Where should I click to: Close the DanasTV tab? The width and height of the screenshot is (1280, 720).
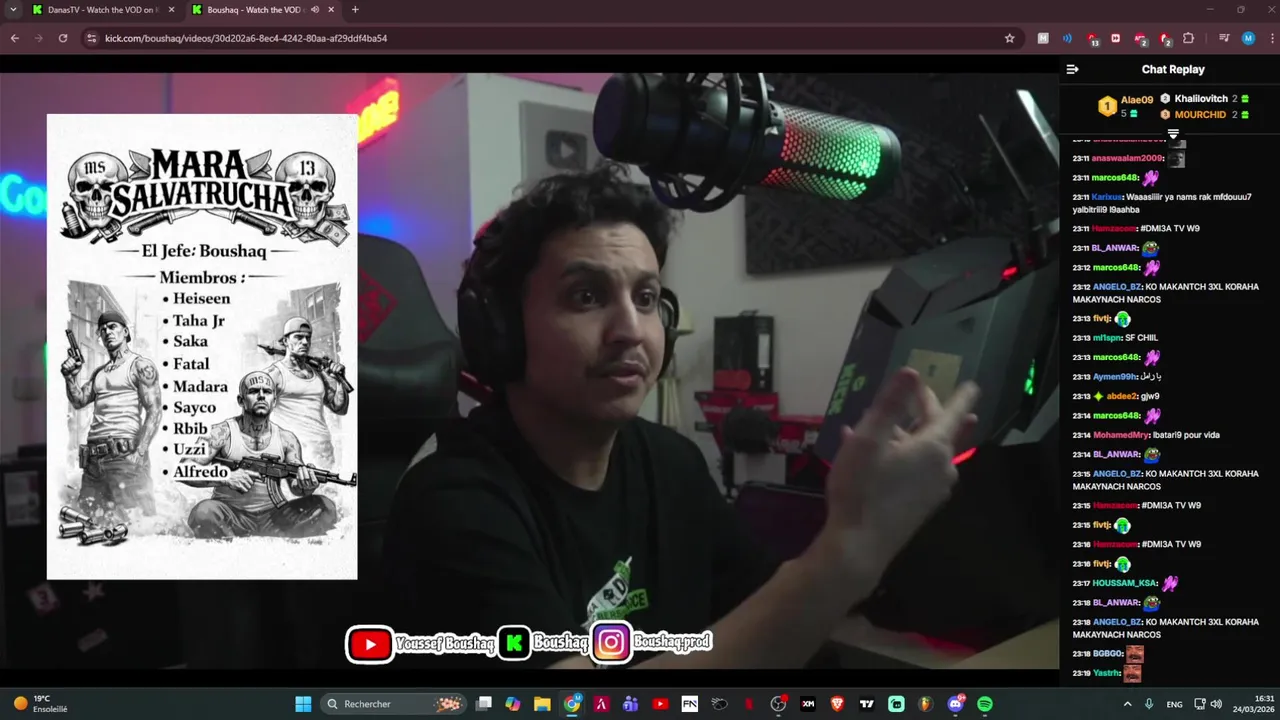pos(171,10)
